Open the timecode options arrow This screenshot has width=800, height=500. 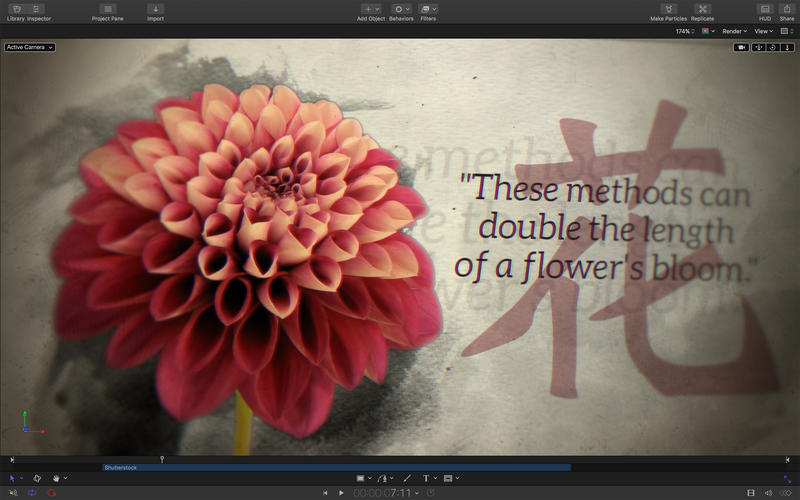pyautogui.click(x=417, y=493)
